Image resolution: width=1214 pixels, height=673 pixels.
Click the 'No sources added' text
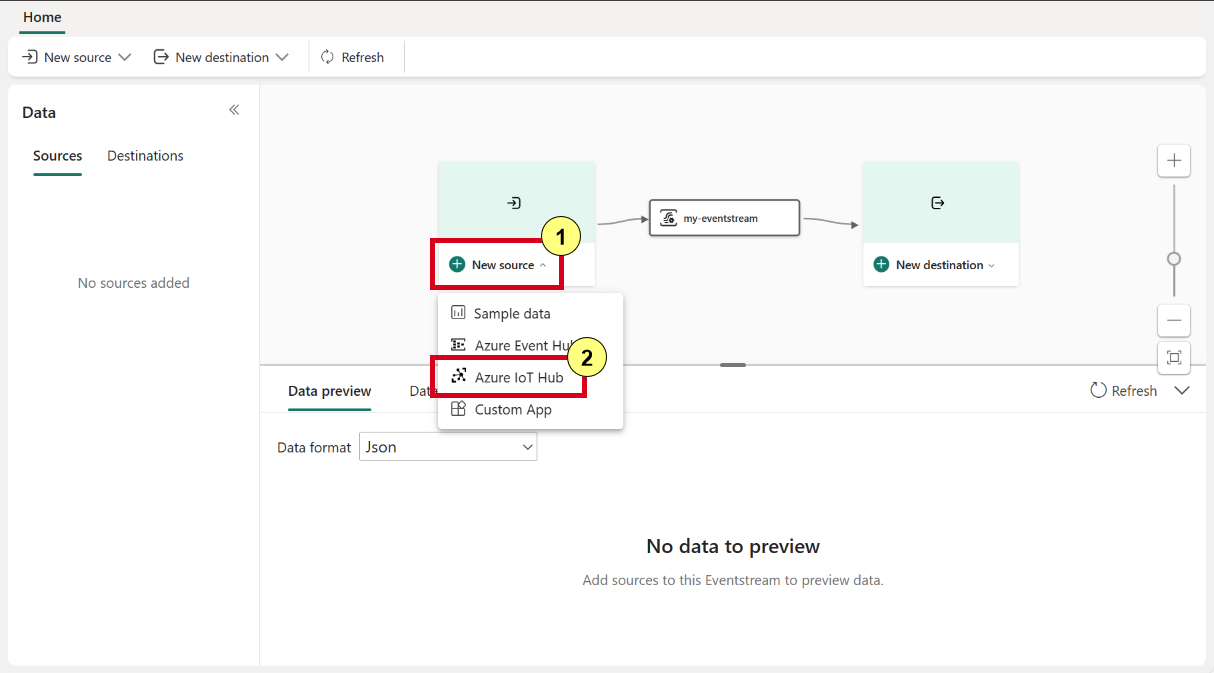coord(134,283)
